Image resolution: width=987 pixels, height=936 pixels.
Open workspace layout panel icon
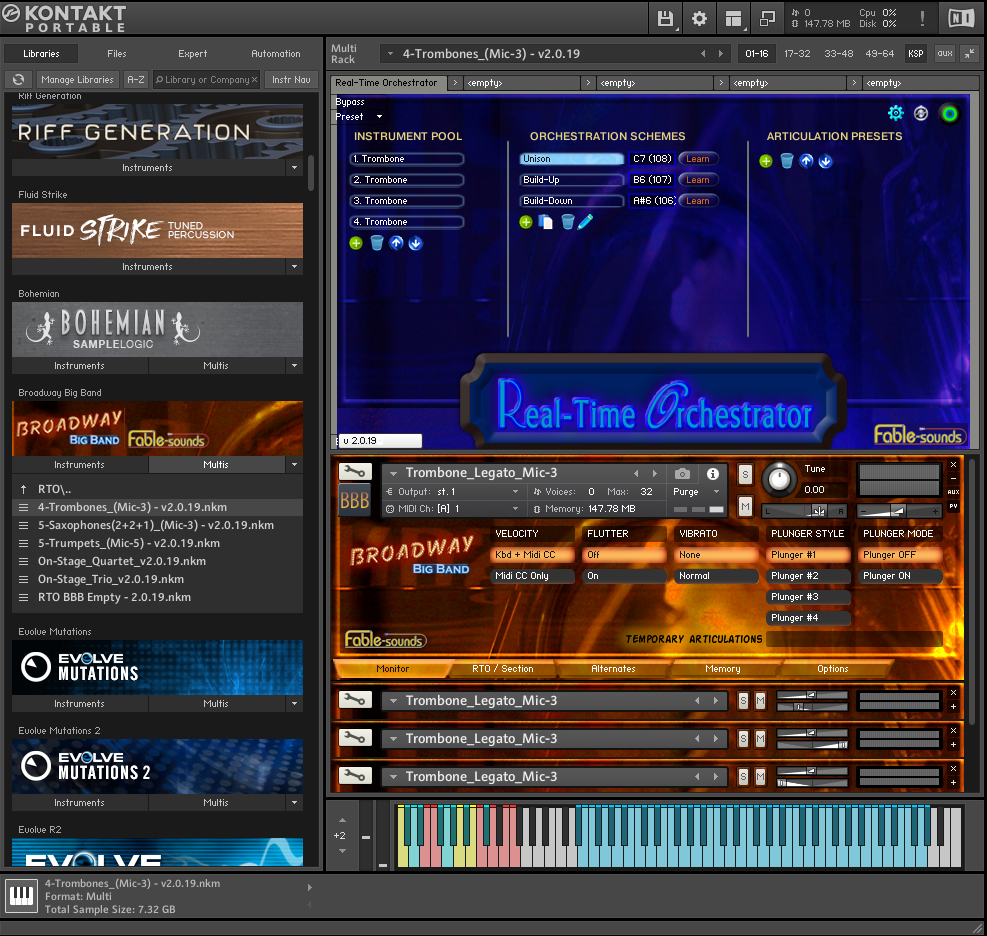tap(733, 18)
